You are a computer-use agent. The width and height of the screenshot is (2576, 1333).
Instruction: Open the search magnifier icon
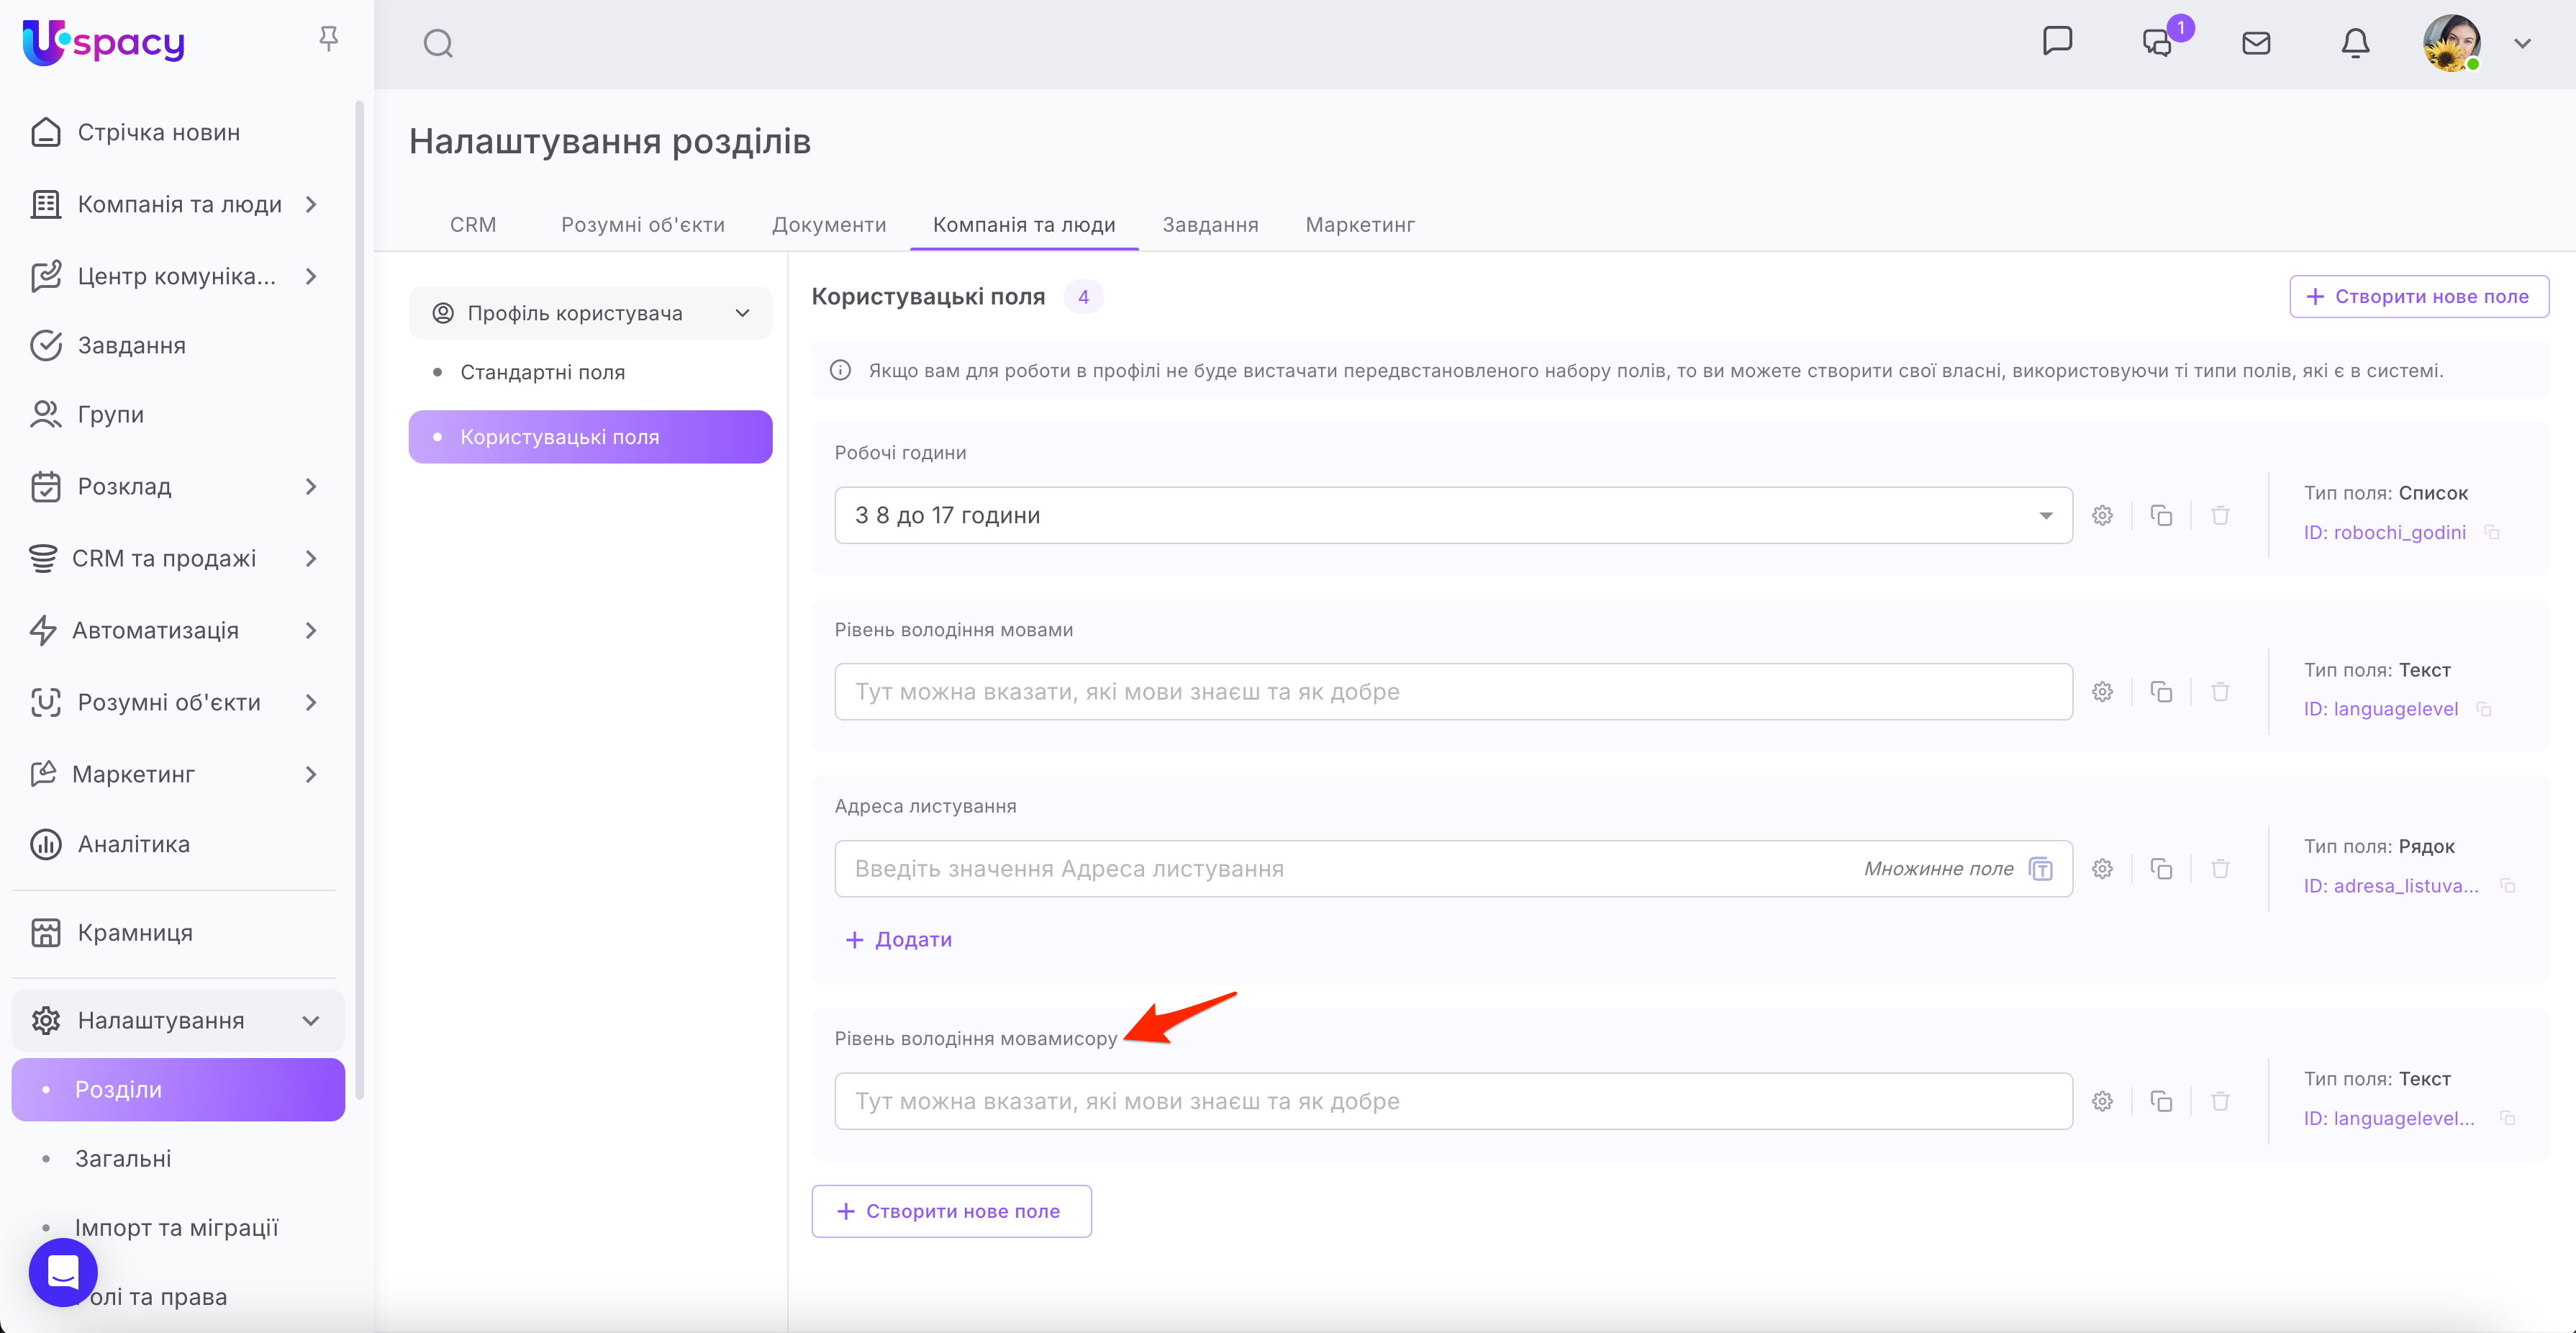[x=438, y=44]
